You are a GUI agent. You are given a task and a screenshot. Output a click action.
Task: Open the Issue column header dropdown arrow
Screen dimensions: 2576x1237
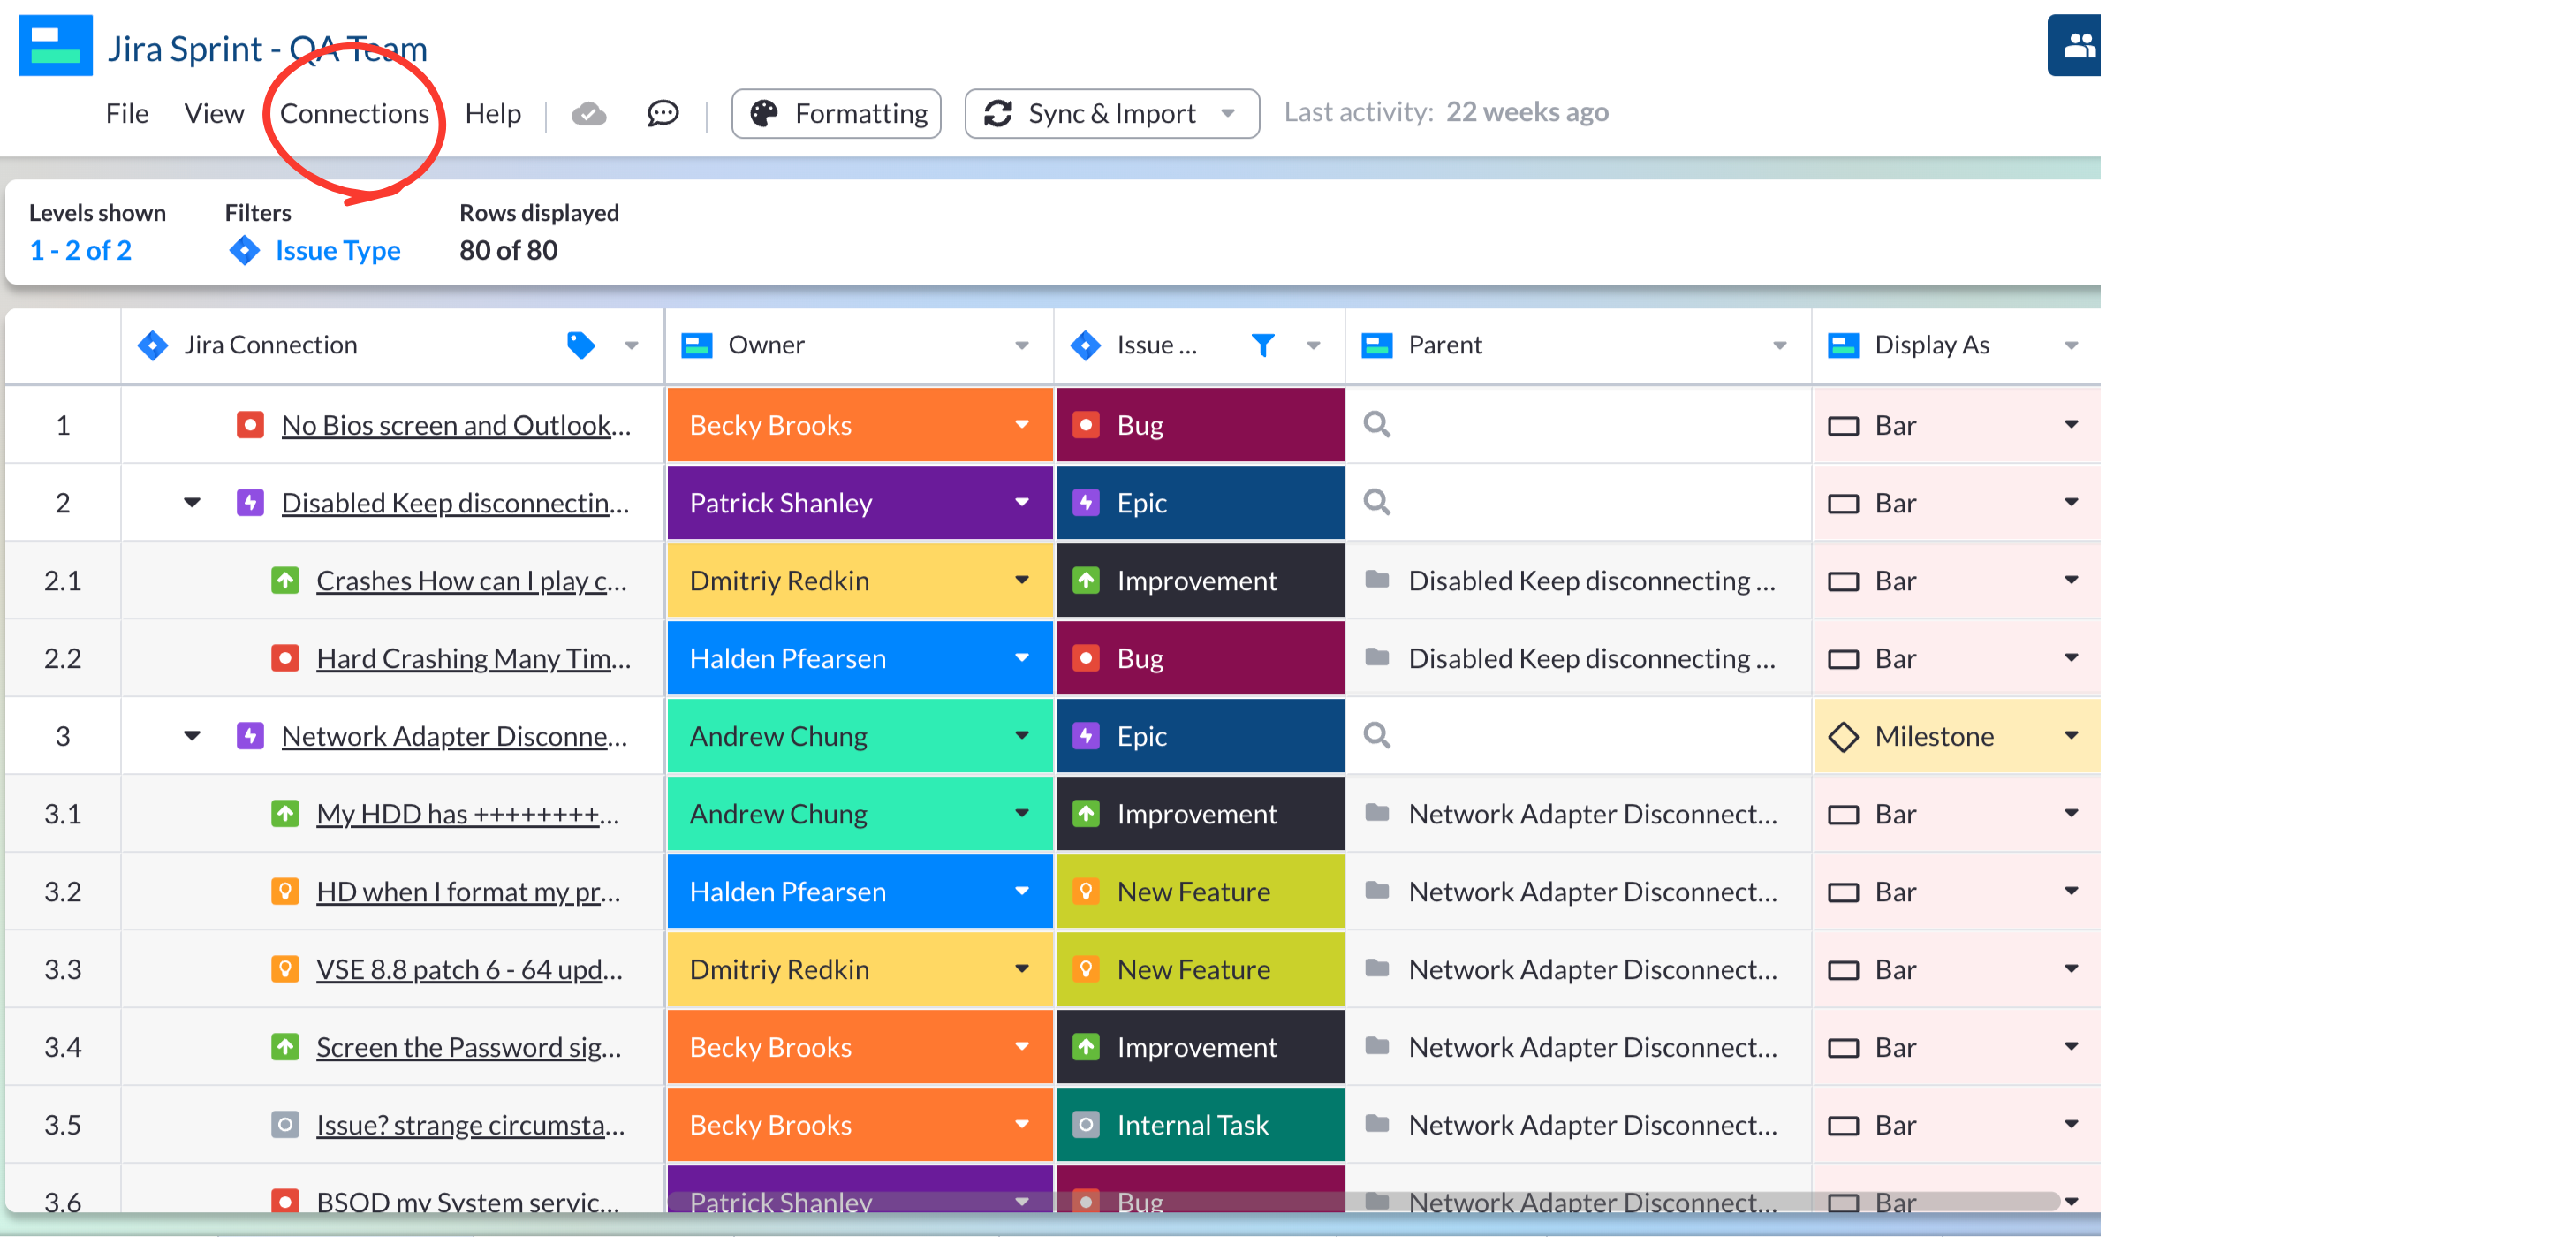[1313, 346]
